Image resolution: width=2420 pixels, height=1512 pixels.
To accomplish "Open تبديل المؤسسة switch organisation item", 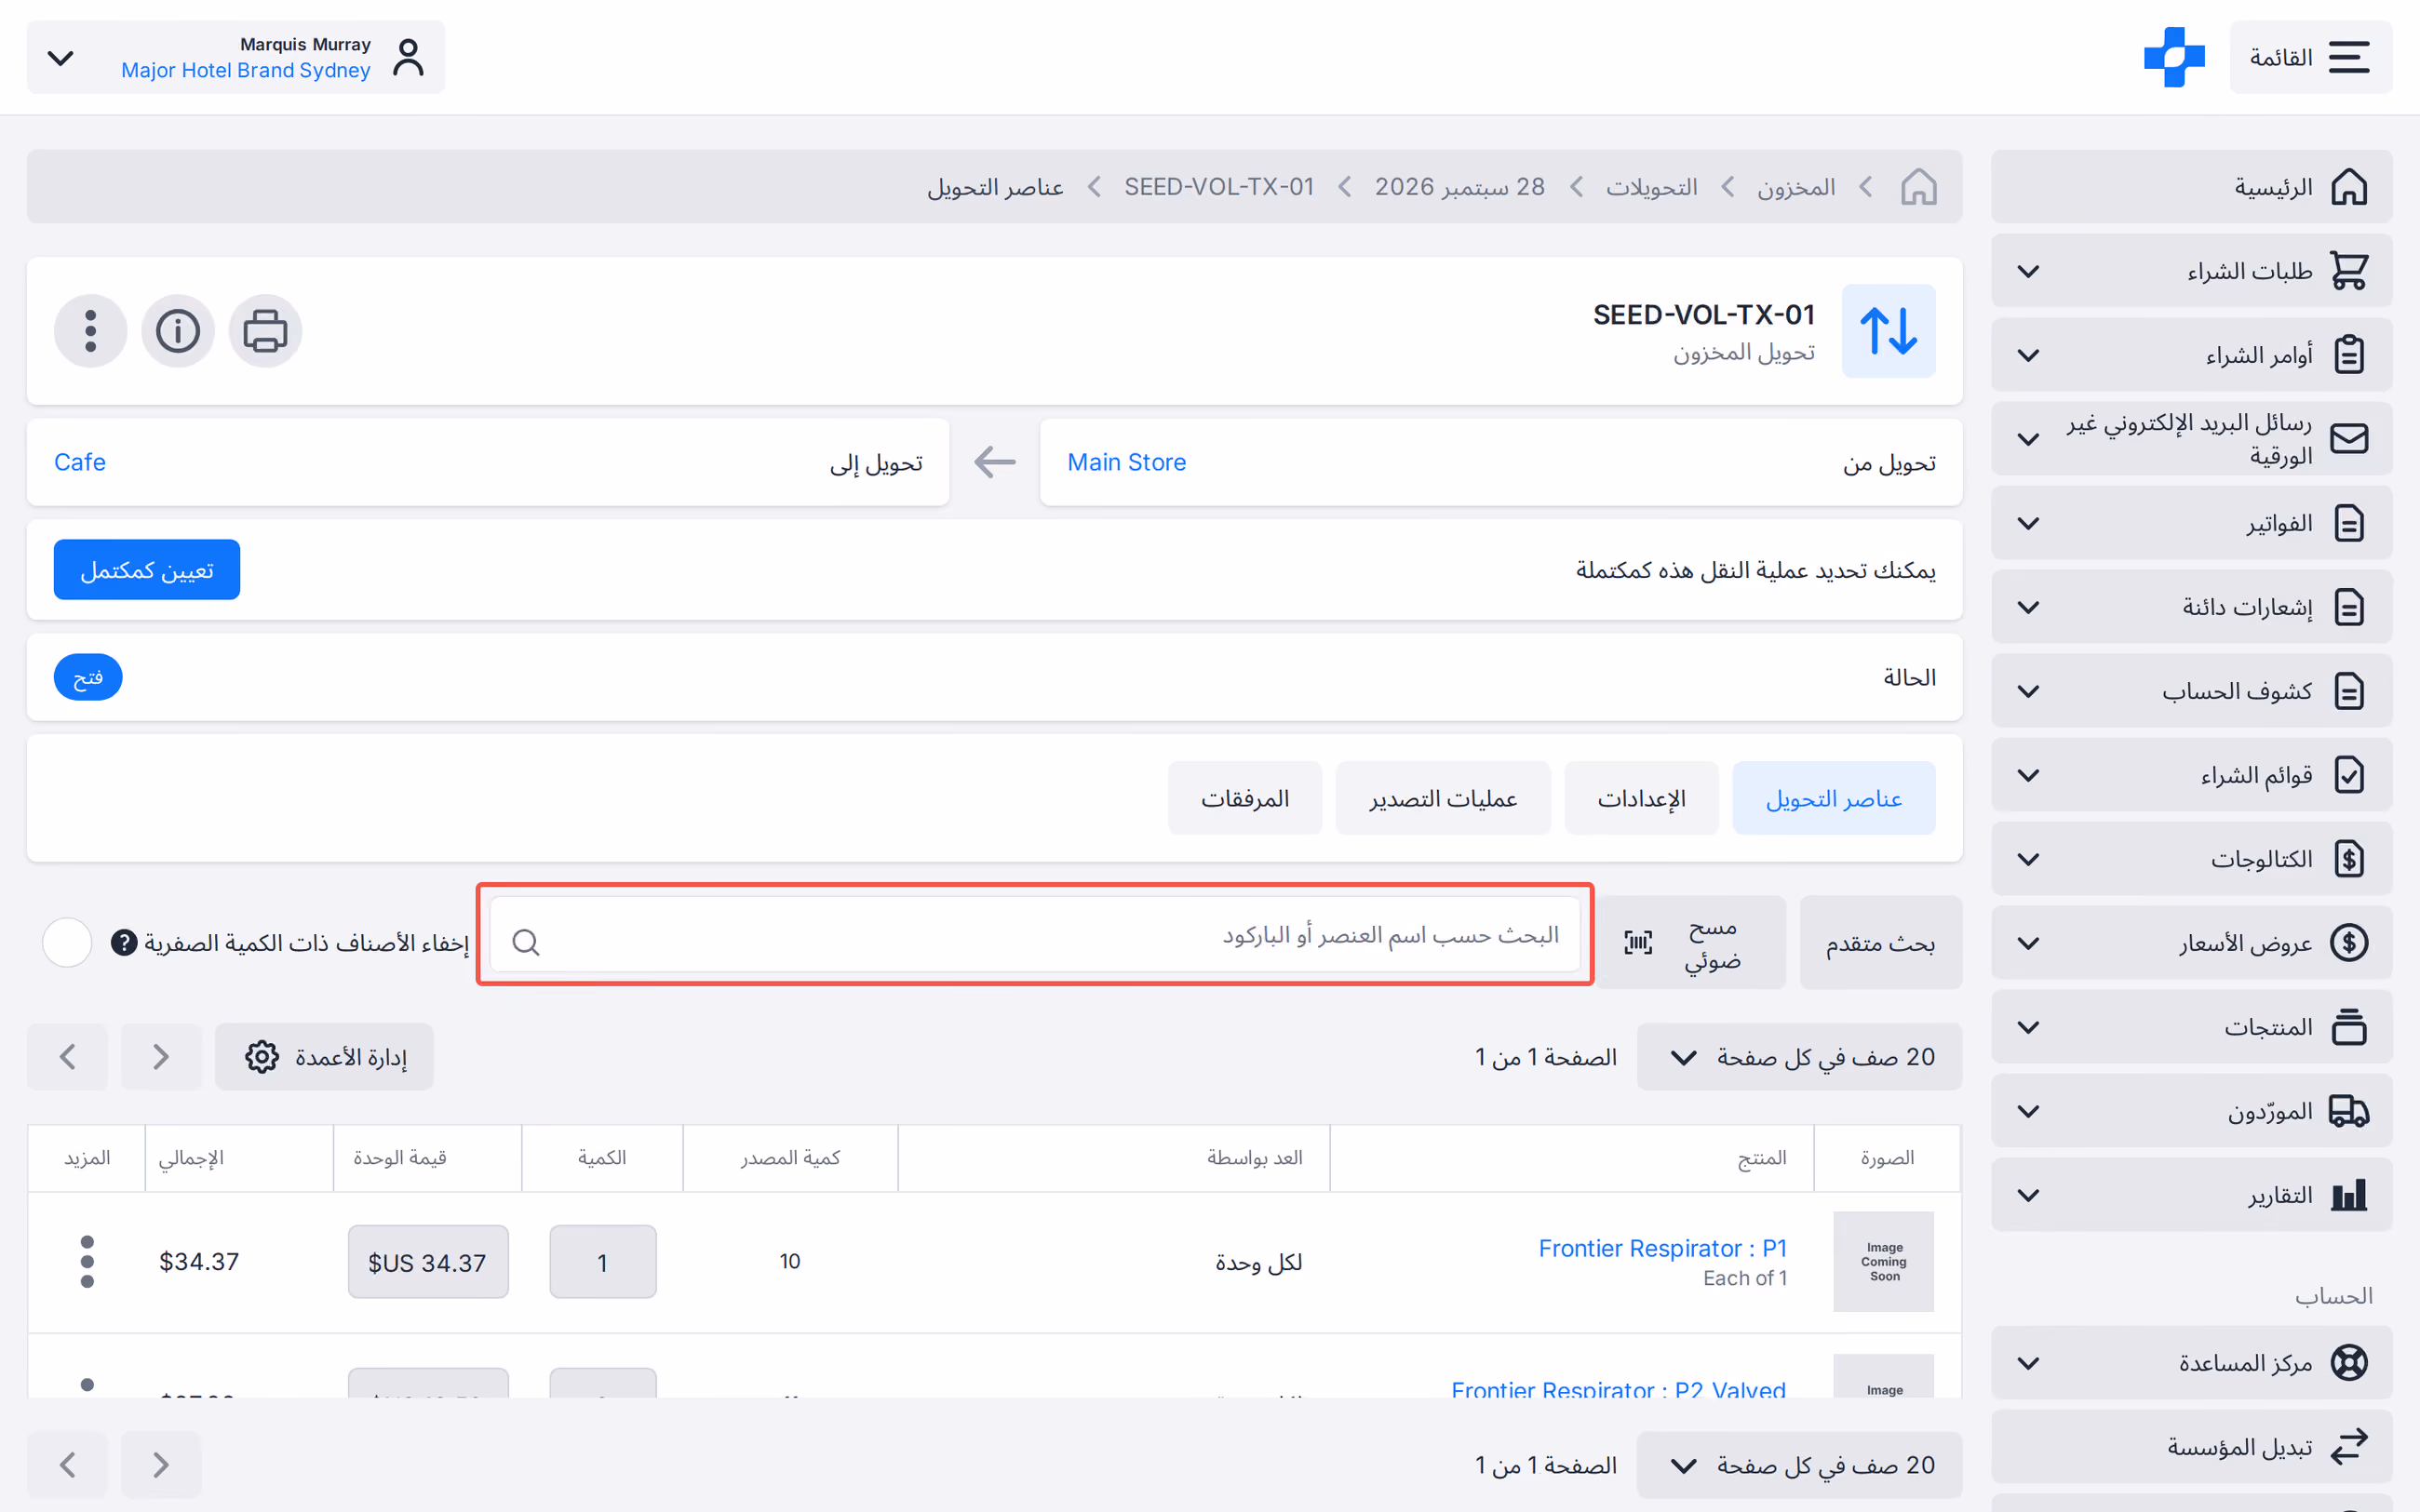I will click(2192, 1447).
